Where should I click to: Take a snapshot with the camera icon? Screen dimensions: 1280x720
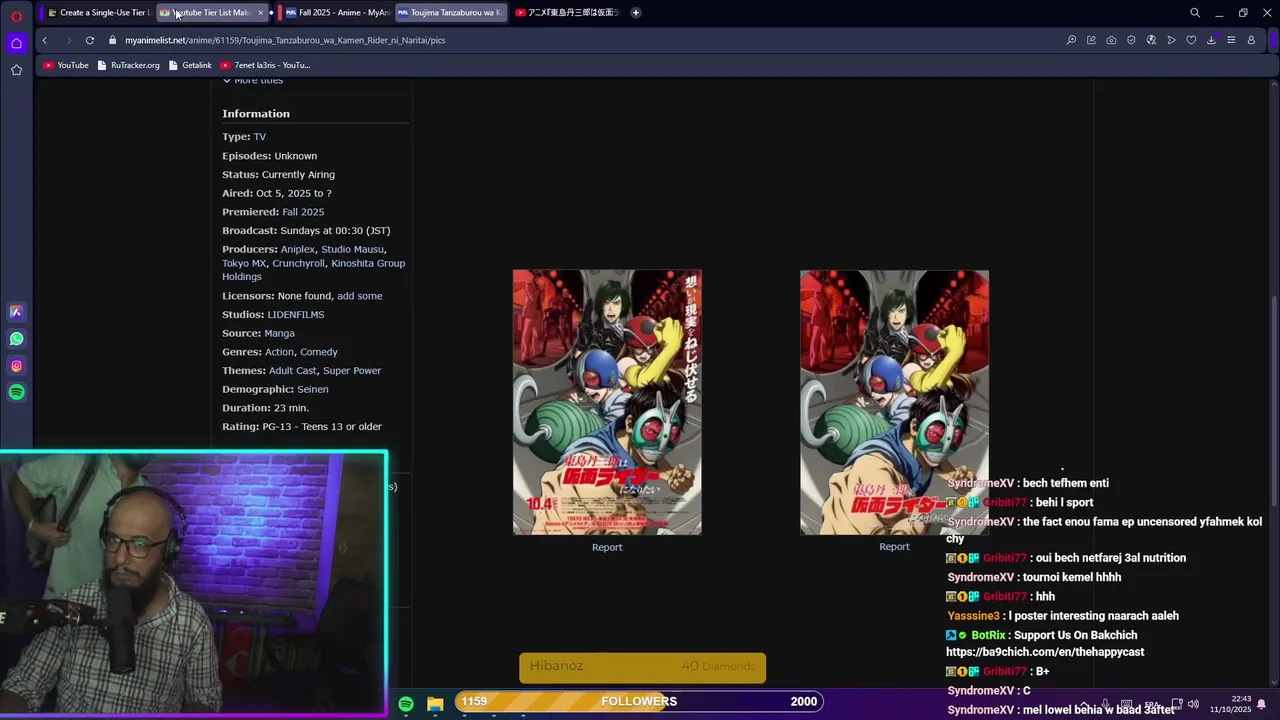(x=1111, y=40)
